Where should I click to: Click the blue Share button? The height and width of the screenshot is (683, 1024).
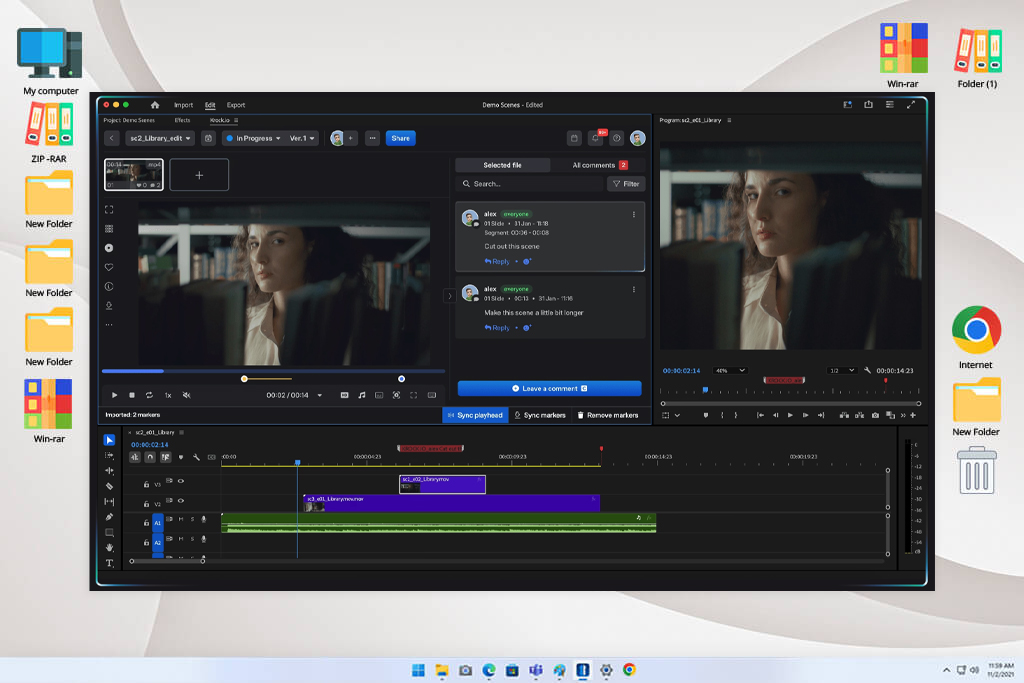click(x=400, y=138)
